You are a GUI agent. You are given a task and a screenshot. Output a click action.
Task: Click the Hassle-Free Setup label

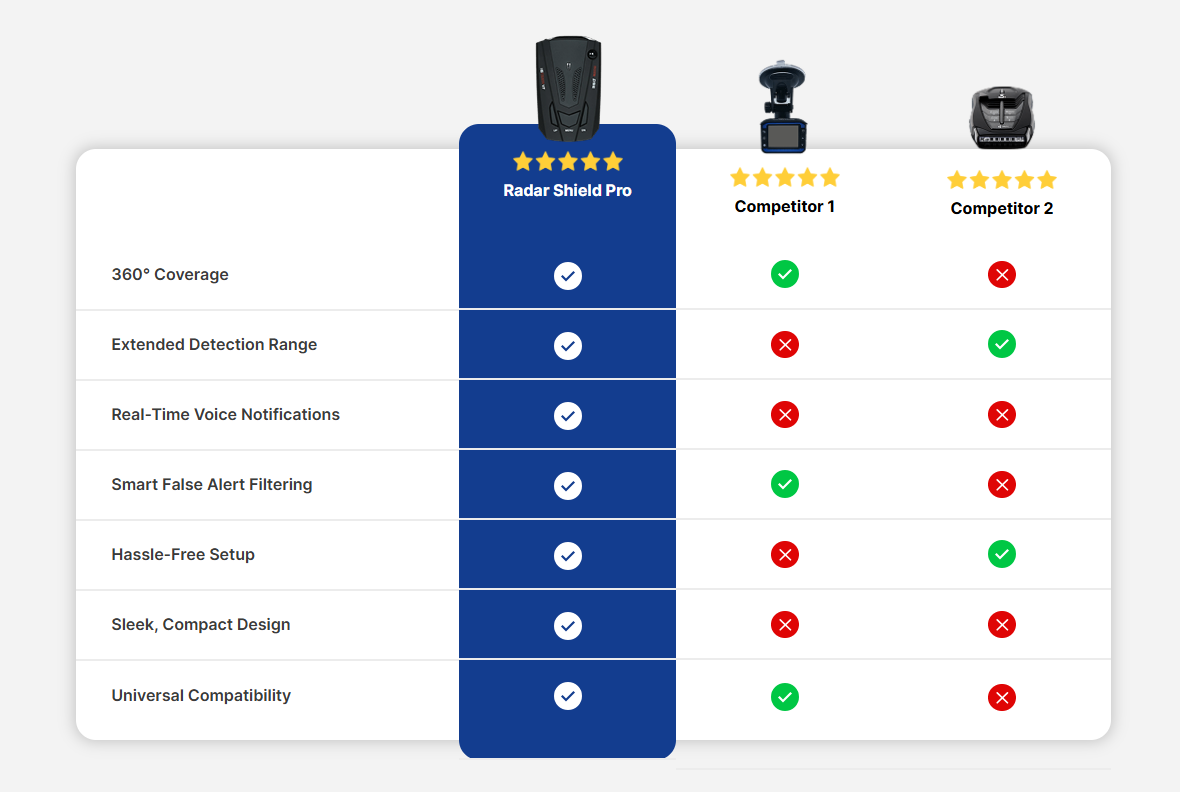183,555
